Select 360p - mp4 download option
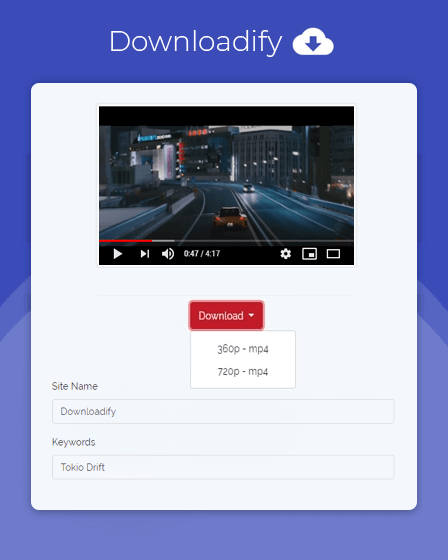 tap(243, 349)
